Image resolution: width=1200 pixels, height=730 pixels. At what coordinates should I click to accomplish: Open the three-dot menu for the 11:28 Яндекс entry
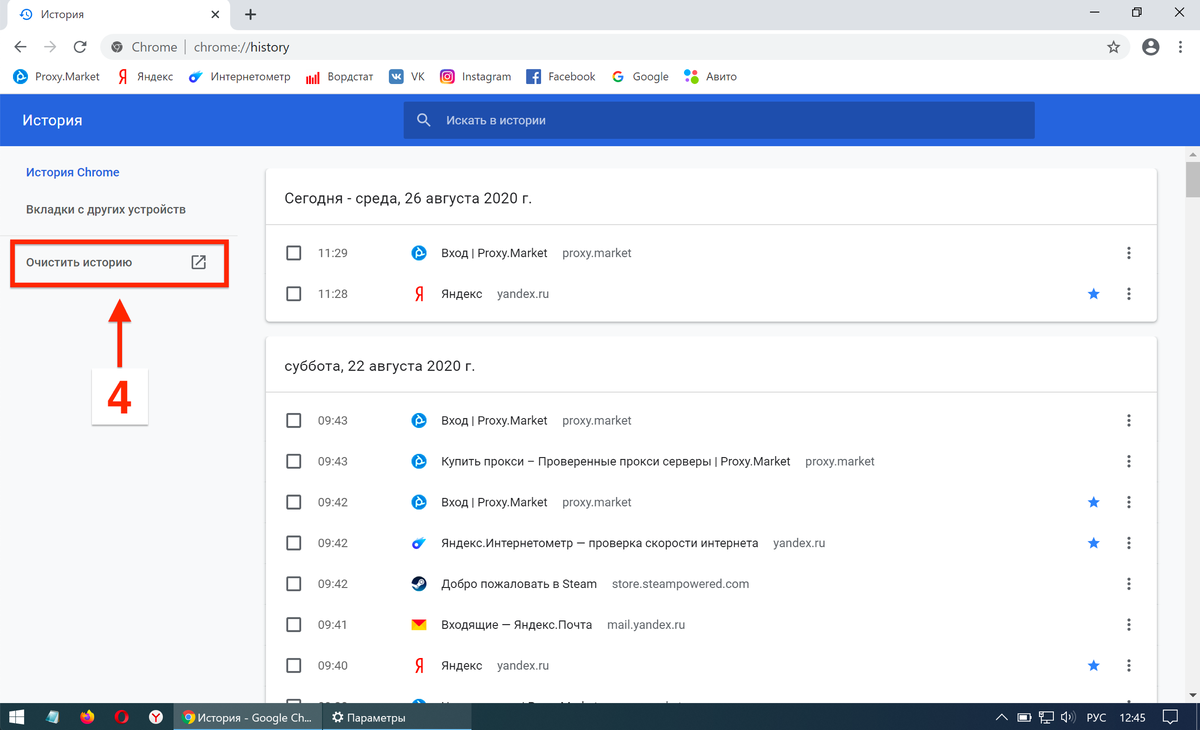[x=1128, y=294]
